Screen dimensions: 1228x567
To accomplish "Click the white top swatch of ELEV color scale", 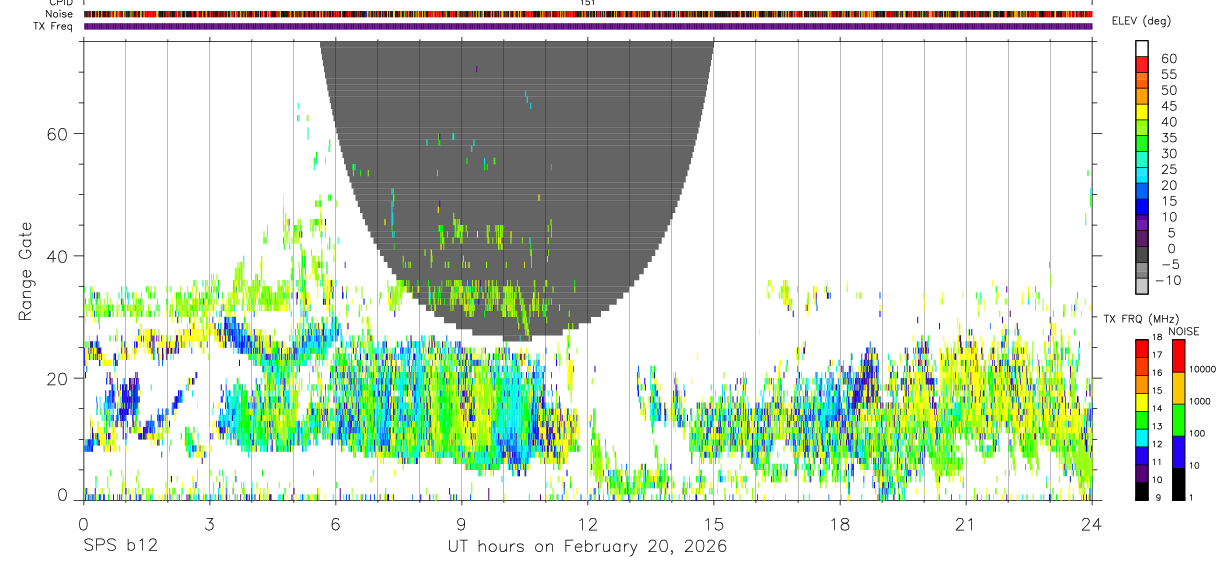I will 1142,47.
